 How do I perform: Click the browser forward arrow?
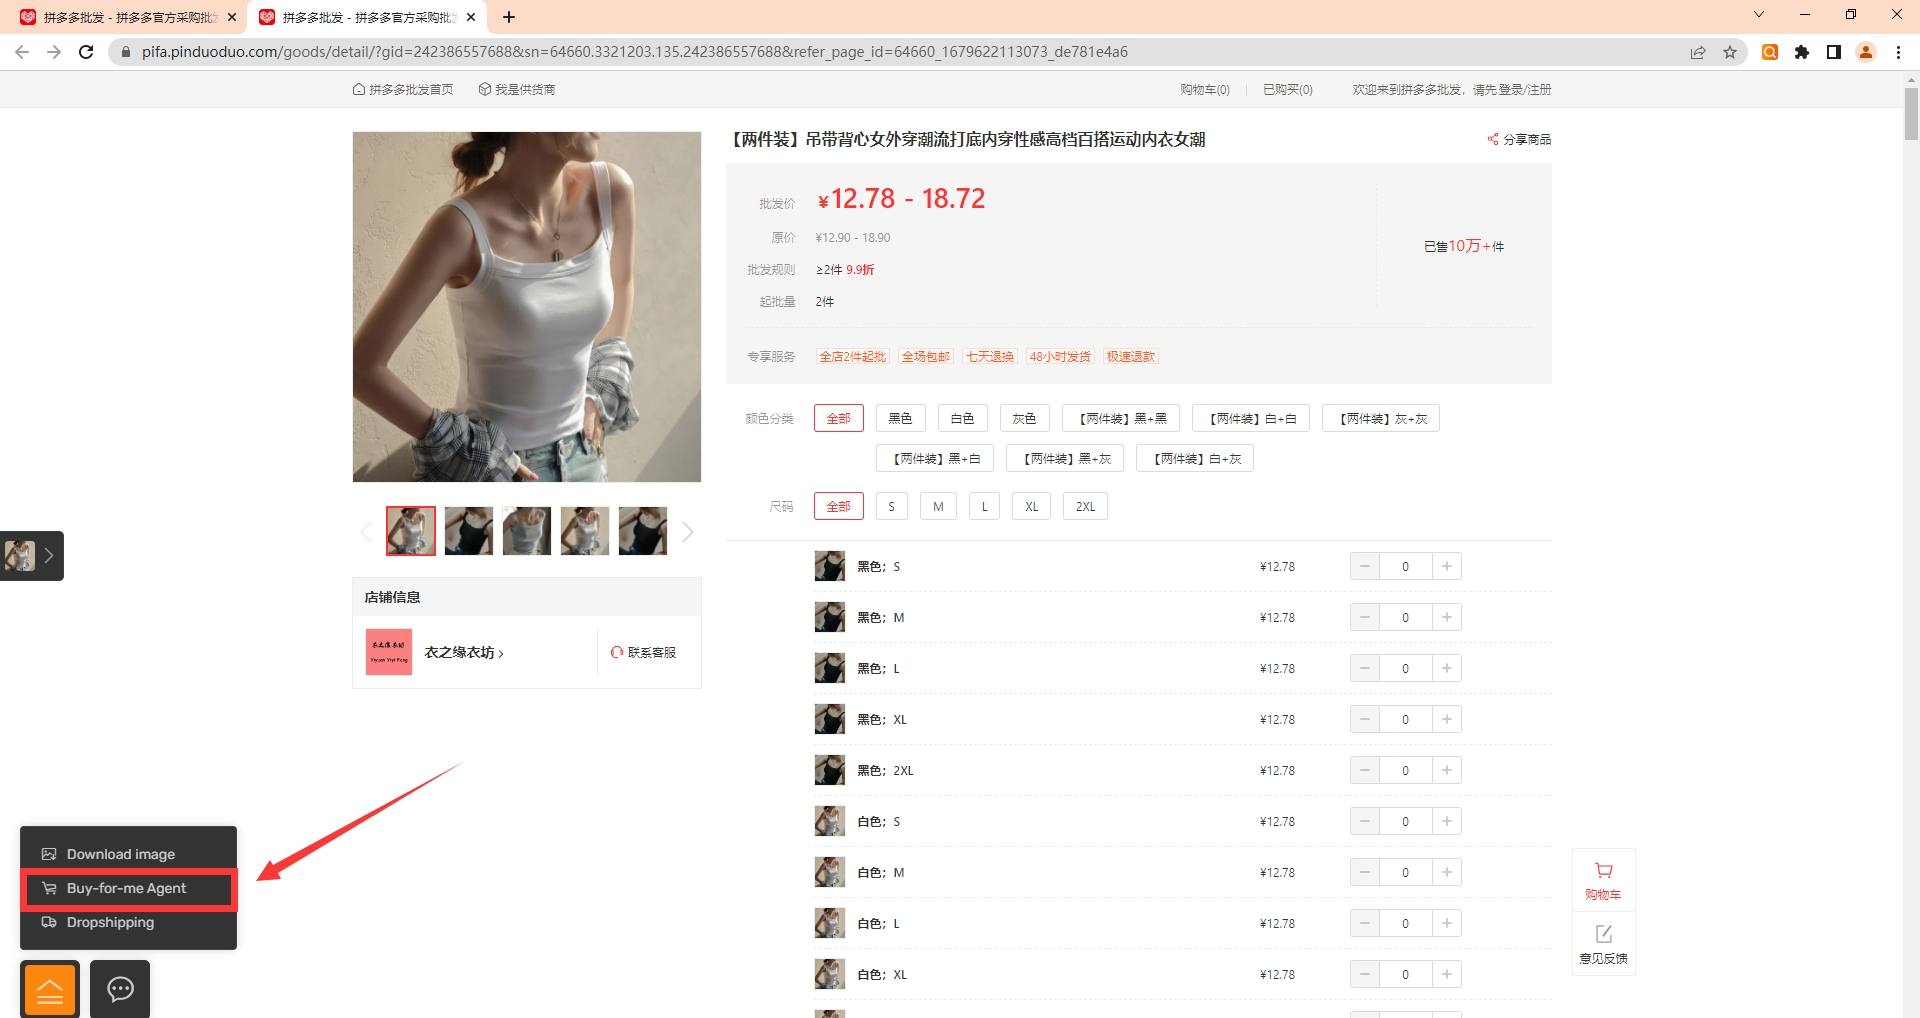[54, 52]
